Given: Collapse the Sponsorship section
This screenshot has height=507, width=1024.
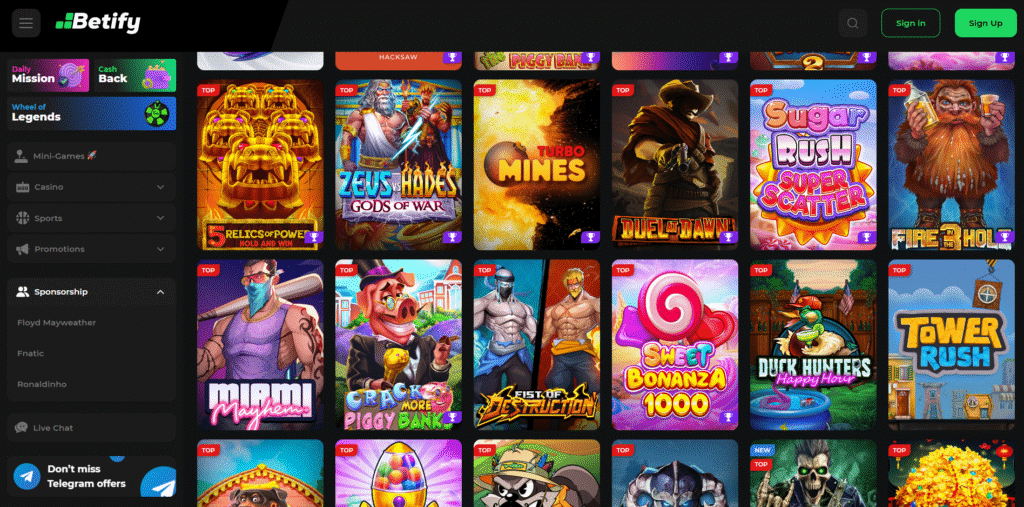Looking at the screenshot, I should (x=161, y=292).
